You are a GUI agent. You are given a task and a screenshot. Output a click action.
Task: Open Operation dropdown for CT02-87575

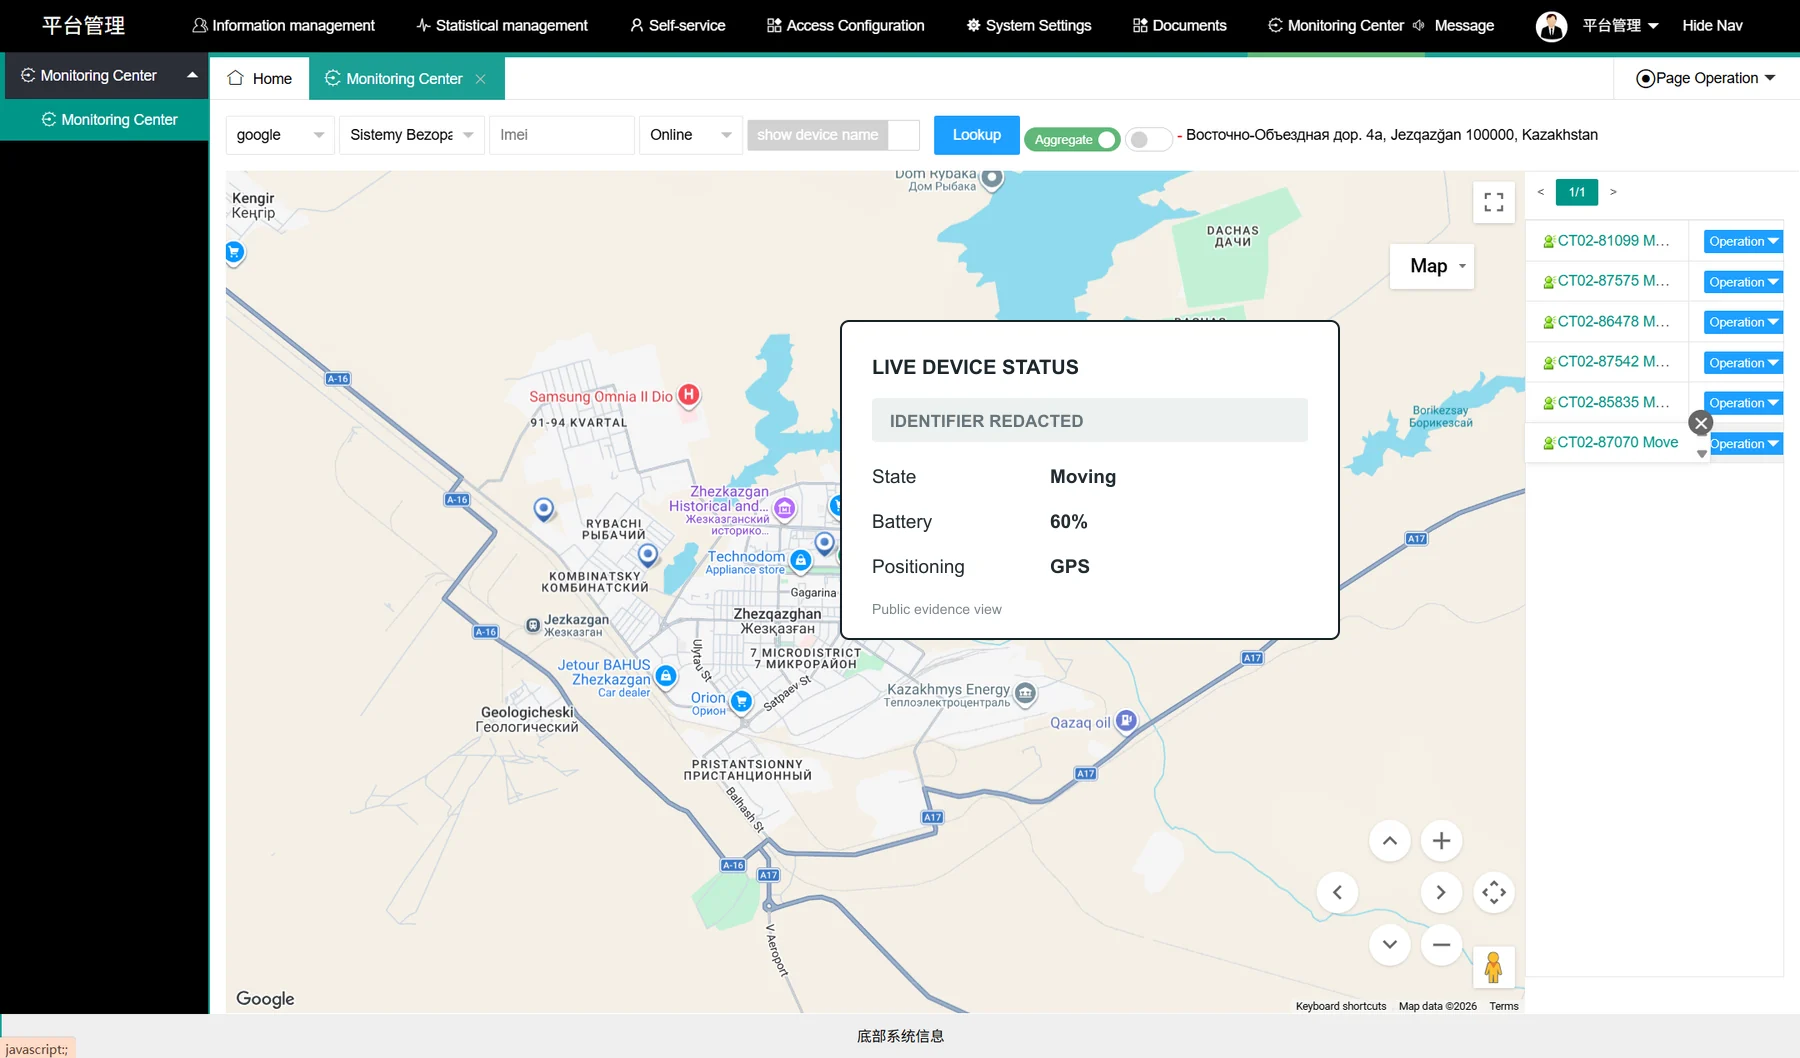1743,282
